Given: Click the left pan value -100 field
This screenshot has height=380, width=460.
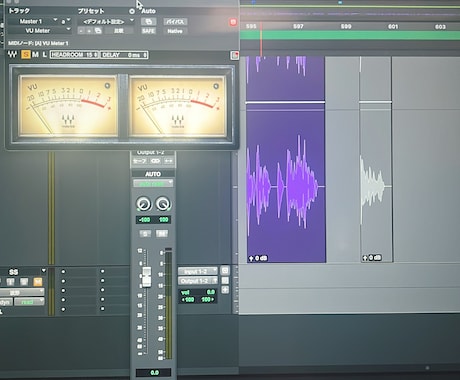Looking at the screenshot, I should pyautogui.click(x=144, y=220).
